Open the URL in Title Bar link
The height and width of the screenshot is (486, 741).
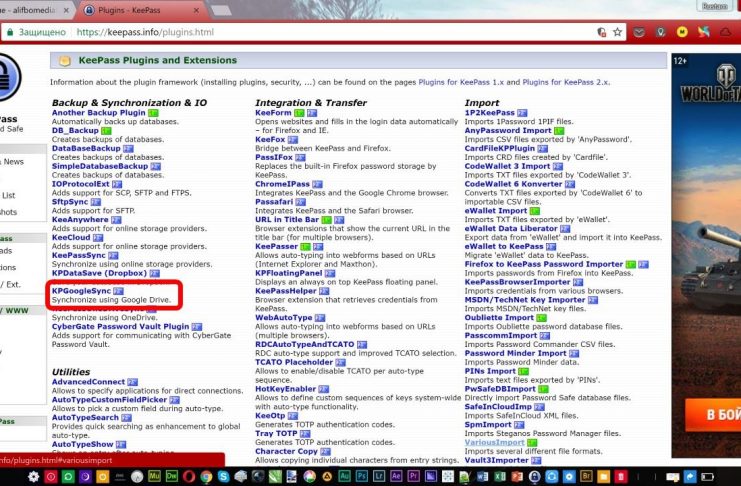[287, 220]
